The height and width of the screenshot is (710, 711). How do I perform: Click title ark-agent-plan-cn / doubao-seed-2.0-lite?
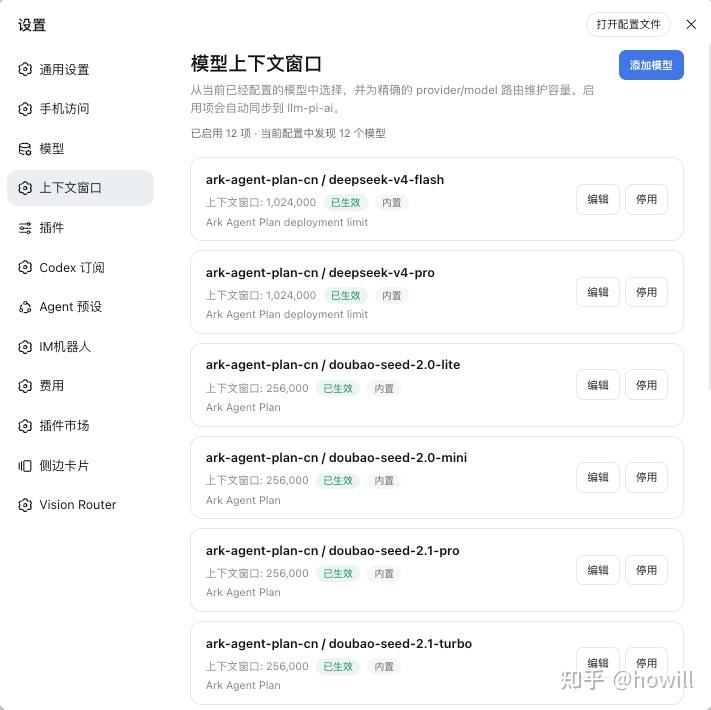[x=333, y=365]
